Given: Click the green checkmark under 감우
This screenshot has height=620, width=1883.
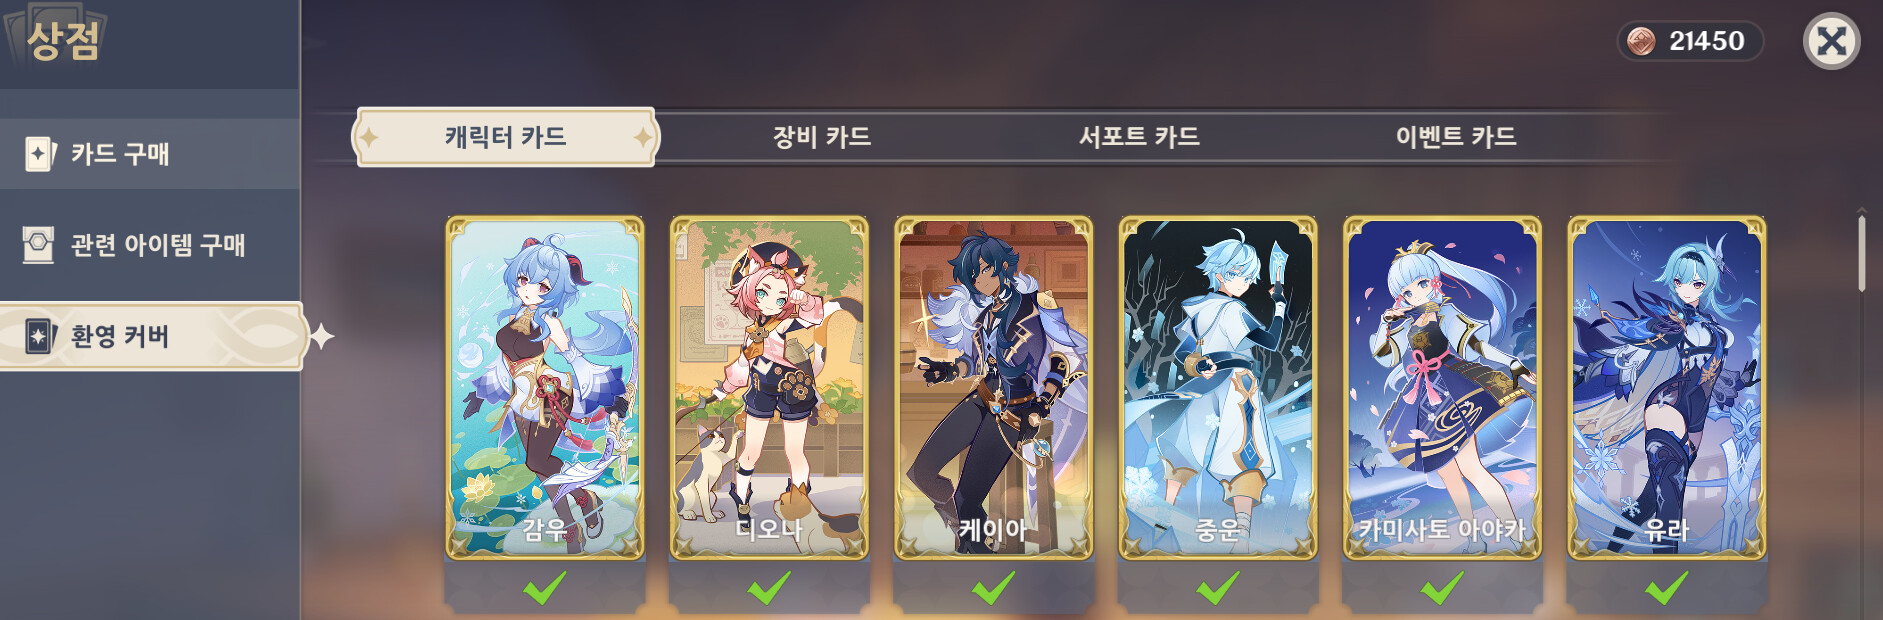Looking at the screenshot, I should click(x=545, y=588).
